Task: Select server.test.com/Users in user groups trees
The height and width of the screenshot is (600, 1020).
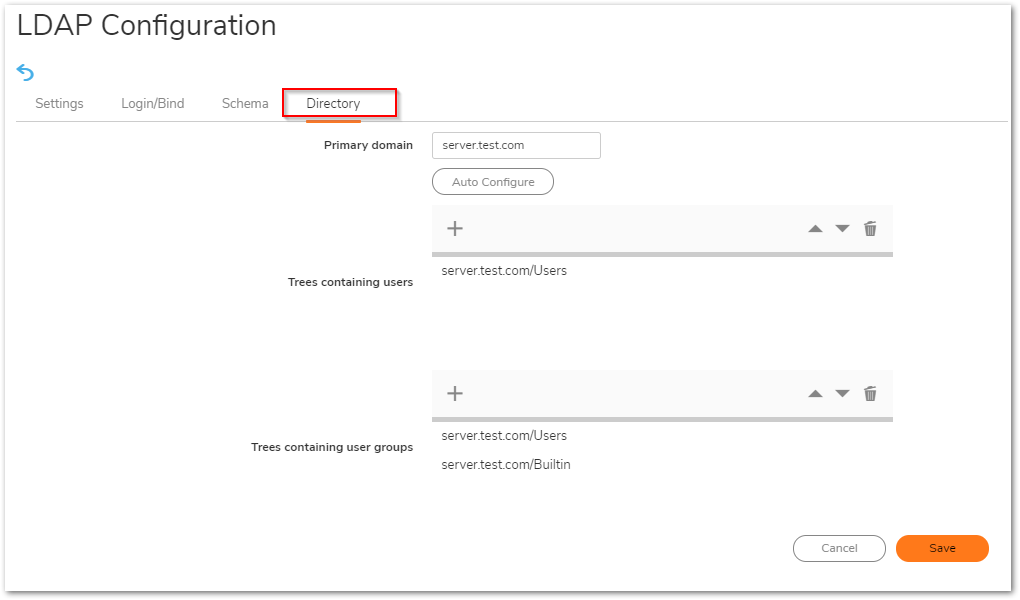Action: pos(504,435)
